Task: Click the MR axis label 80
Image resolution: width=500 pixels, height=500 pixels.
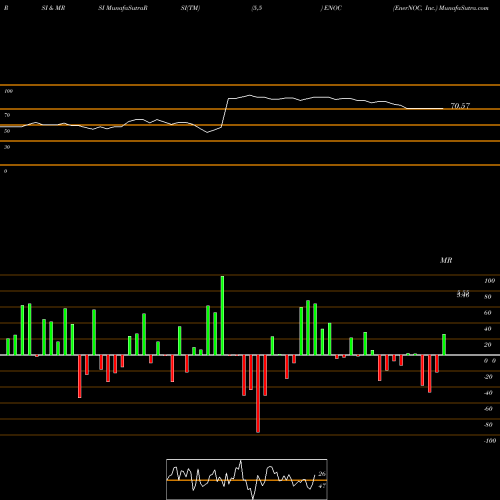Action: [x=488, y=297]
